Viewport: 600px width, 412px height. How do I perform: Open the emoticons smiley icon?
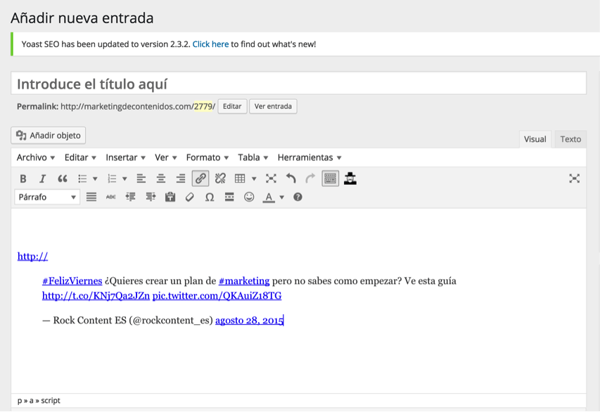click(x=249, y=198)
